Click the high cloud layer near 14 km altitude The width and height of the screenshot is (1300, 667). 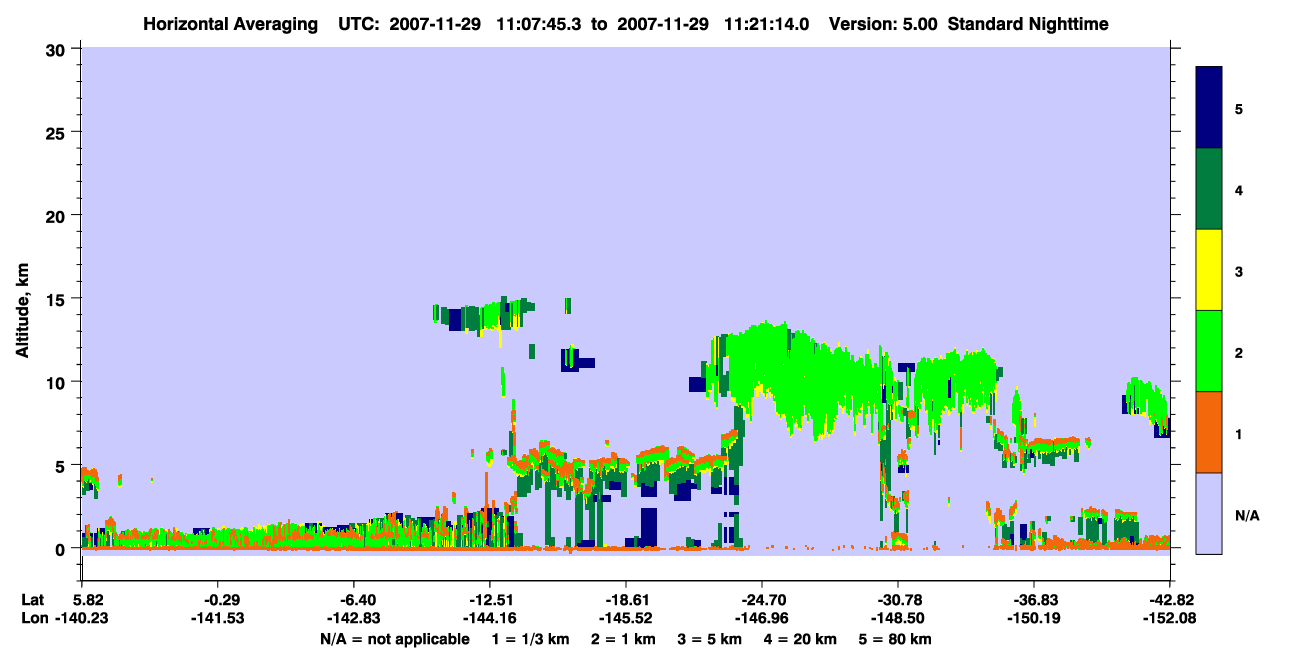[x=485, y=315]
